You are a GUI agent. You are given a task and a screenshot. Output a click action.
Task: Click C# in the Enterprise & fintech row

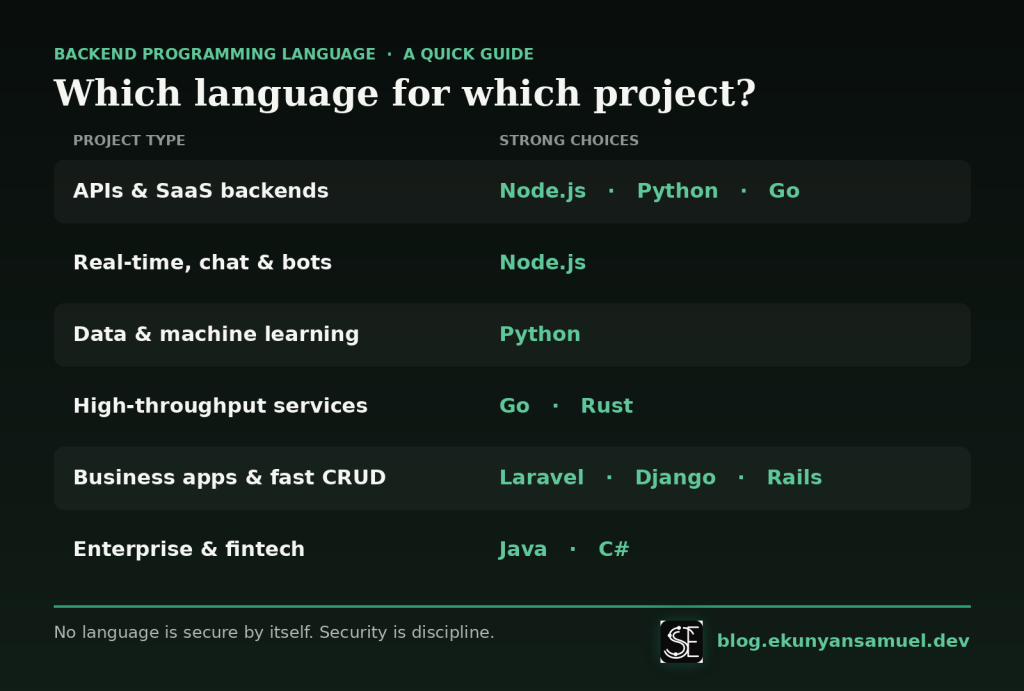[x=614, y=549]
